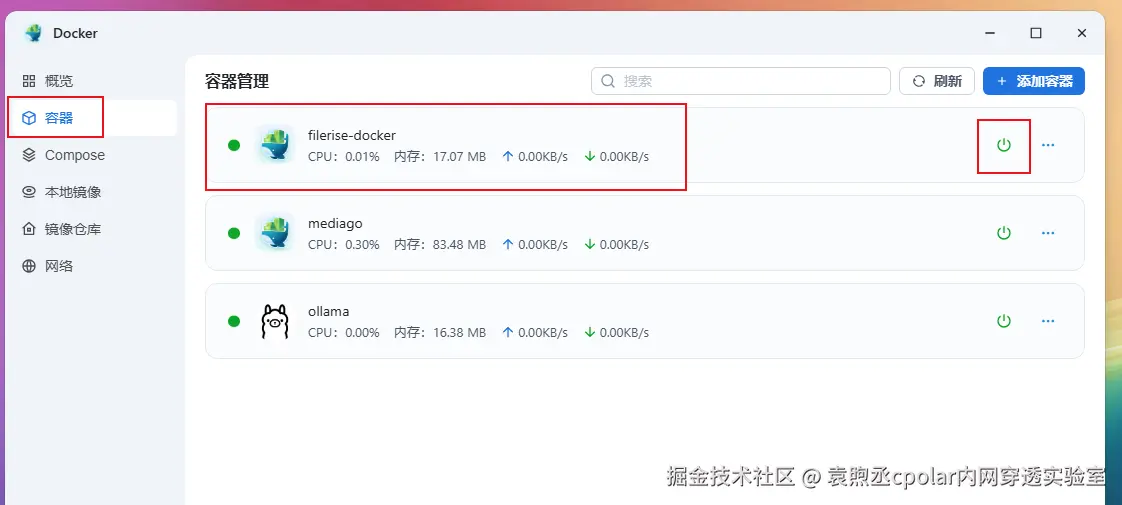This screenshot has height=505, width=1122.
Task: Open the Compose section
Action: (92, 155)
